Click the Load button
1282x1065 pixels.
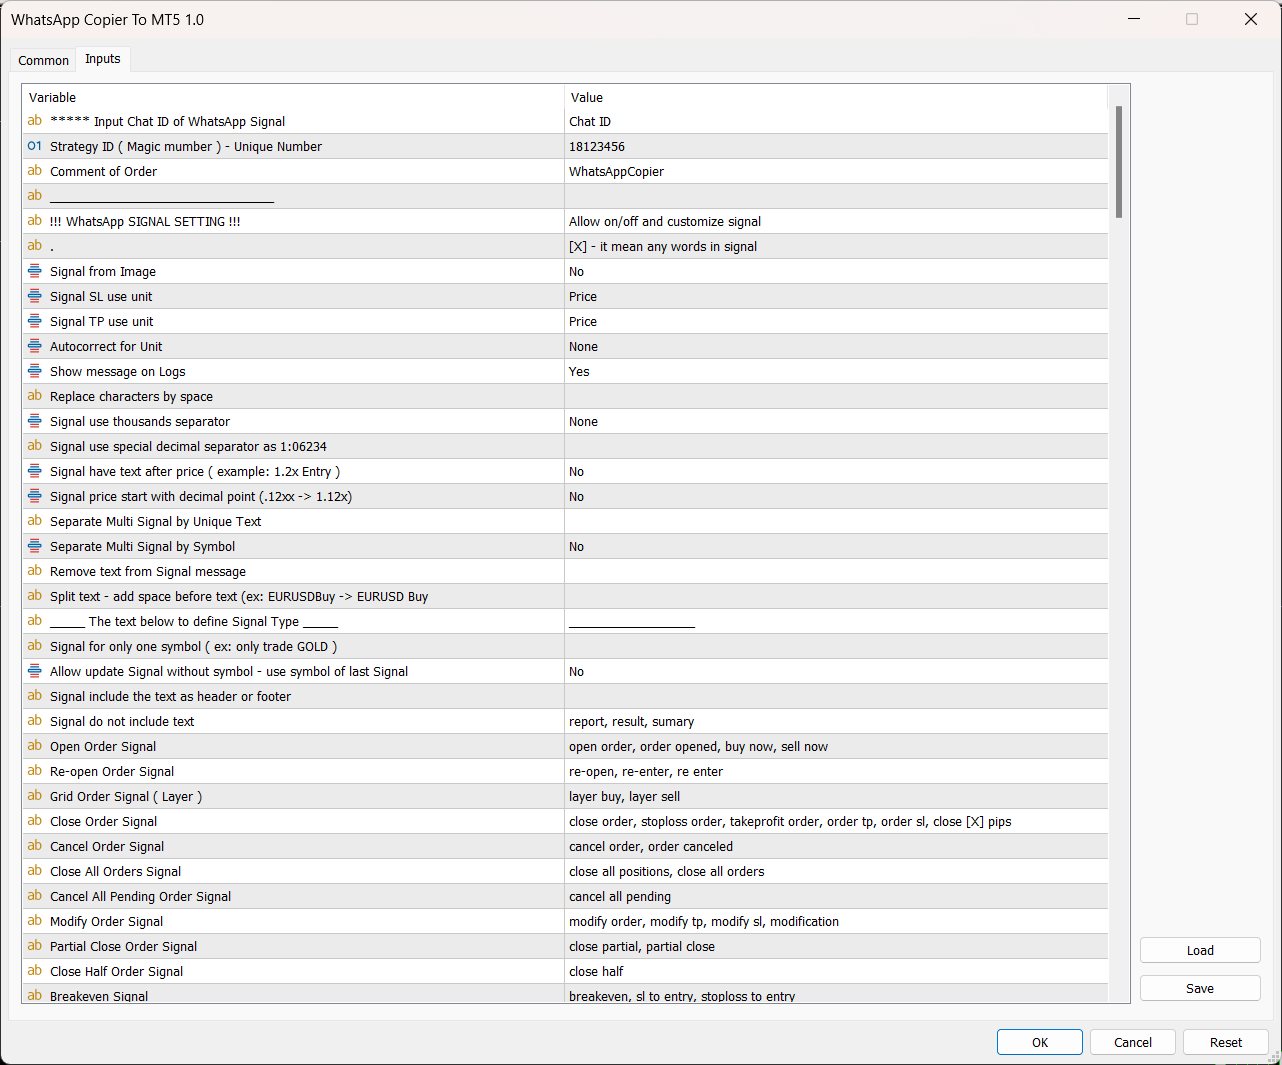point(1200,950)
